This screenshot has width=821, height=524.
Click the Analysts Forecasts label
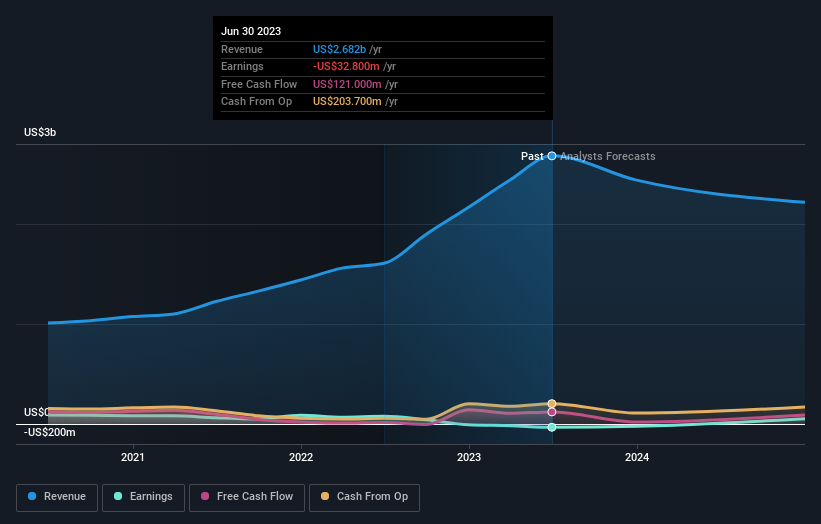coord(607,156)
